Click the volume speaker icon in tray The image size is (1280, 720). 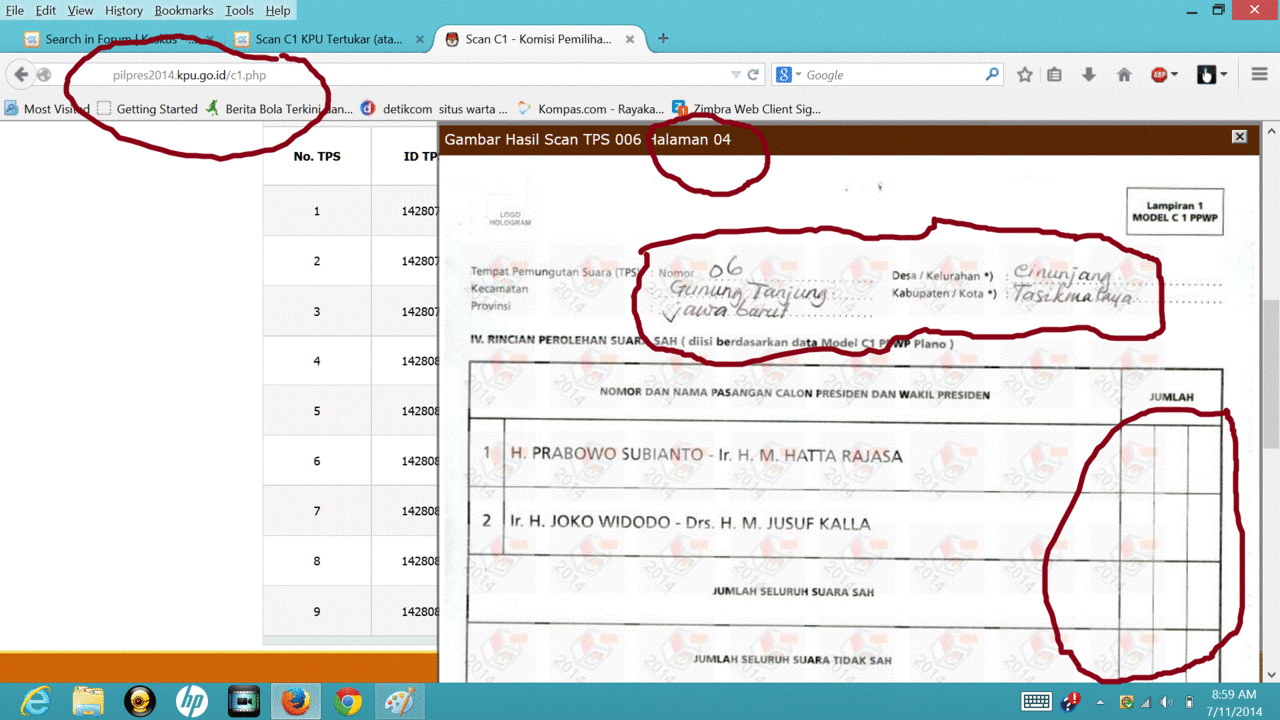(1167, 702)
